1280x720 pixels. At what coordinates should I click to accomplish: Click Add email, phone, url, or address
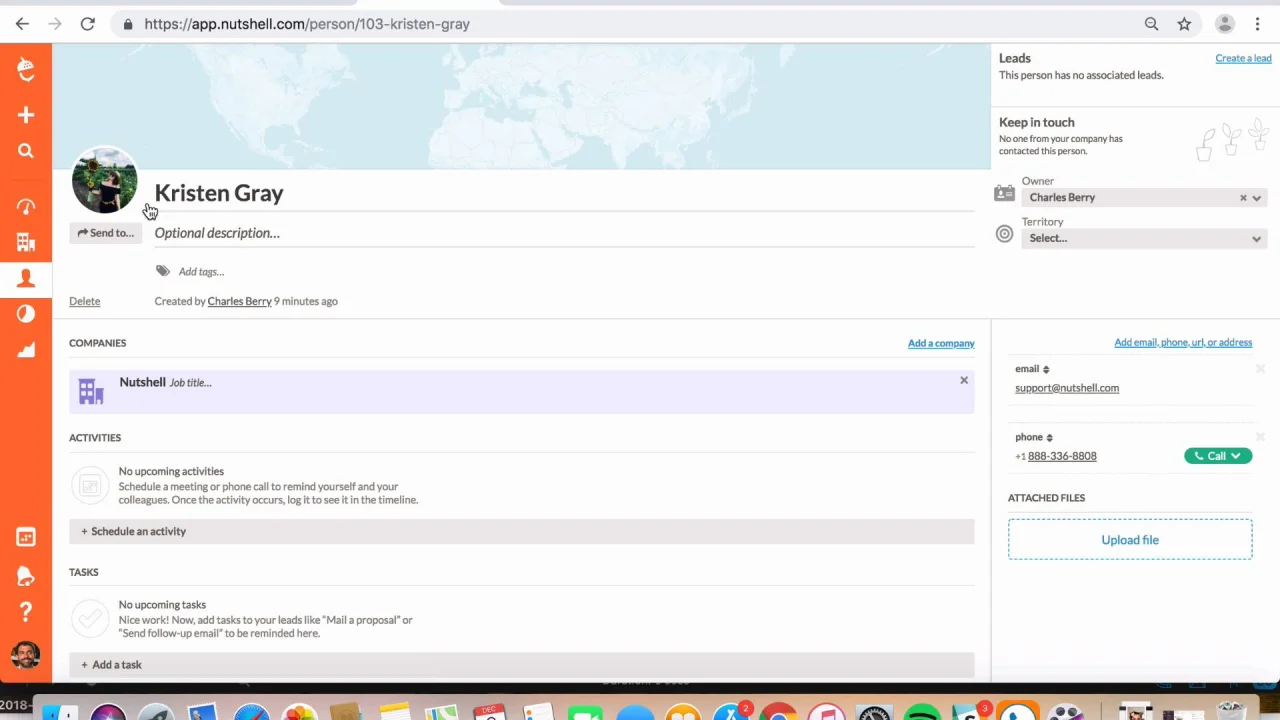1183,342
